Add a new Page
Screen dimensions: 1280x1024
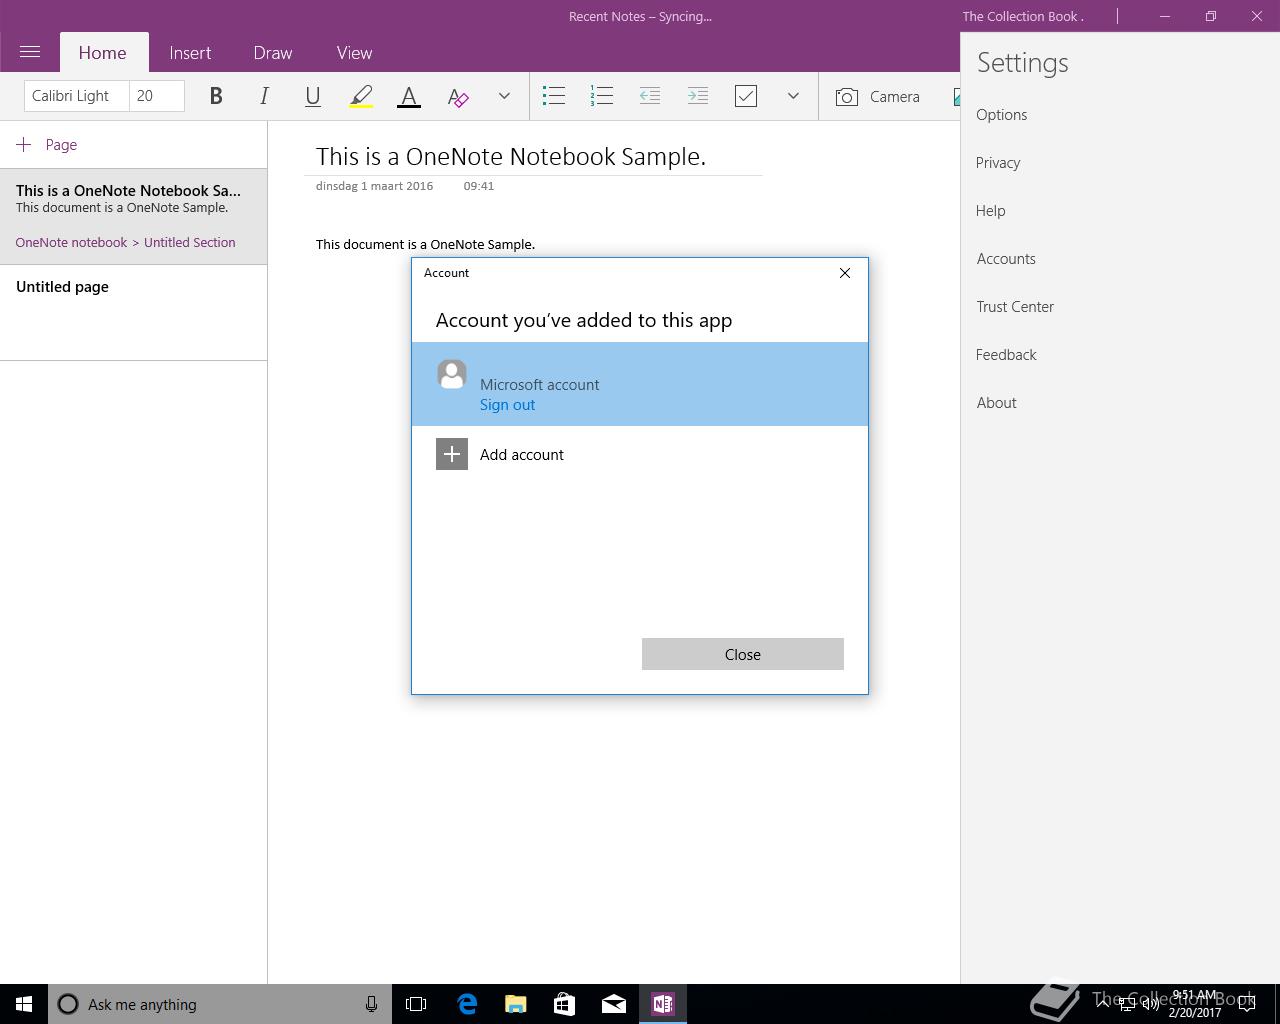tap(47, 145)
